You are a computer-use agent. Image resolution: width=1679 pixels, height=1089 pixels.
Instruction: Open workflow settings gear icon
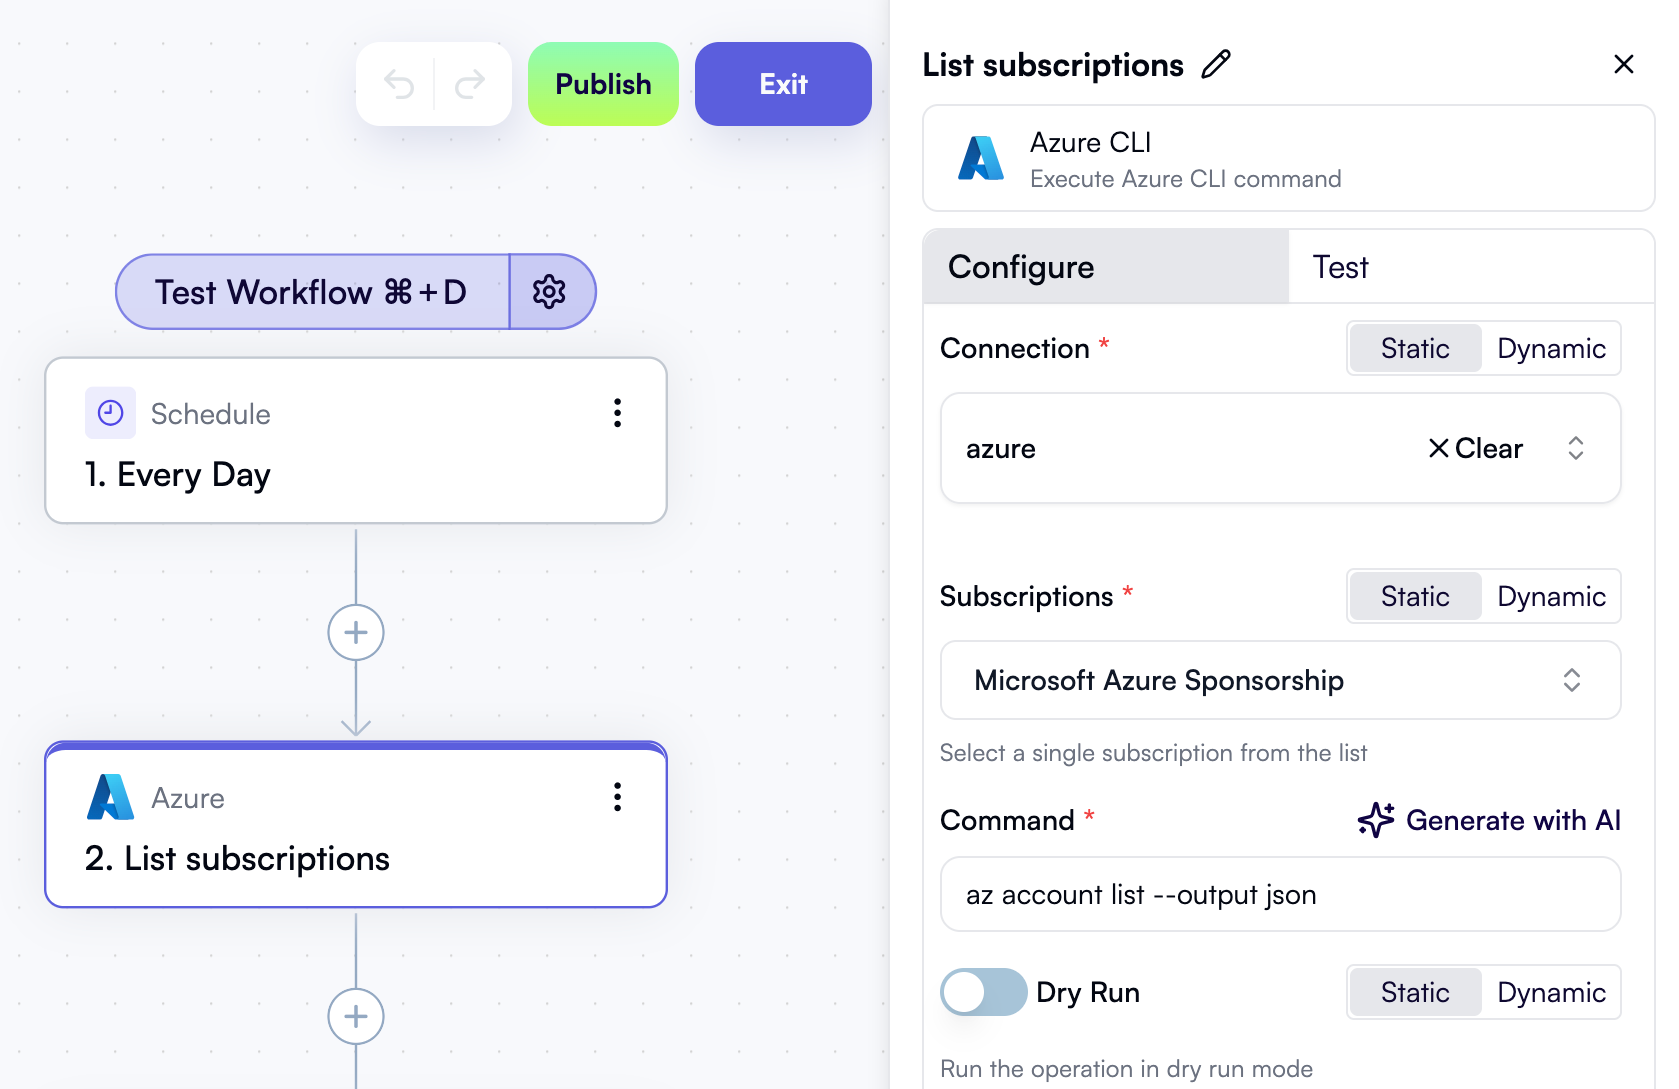click(x=551, y=291)
